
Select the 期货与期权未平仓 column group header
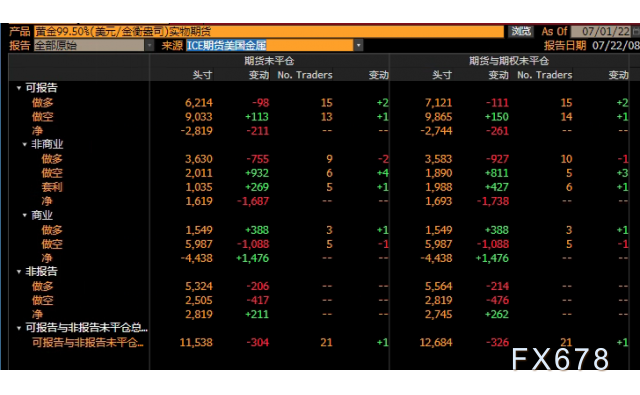[x=509, y=61]
